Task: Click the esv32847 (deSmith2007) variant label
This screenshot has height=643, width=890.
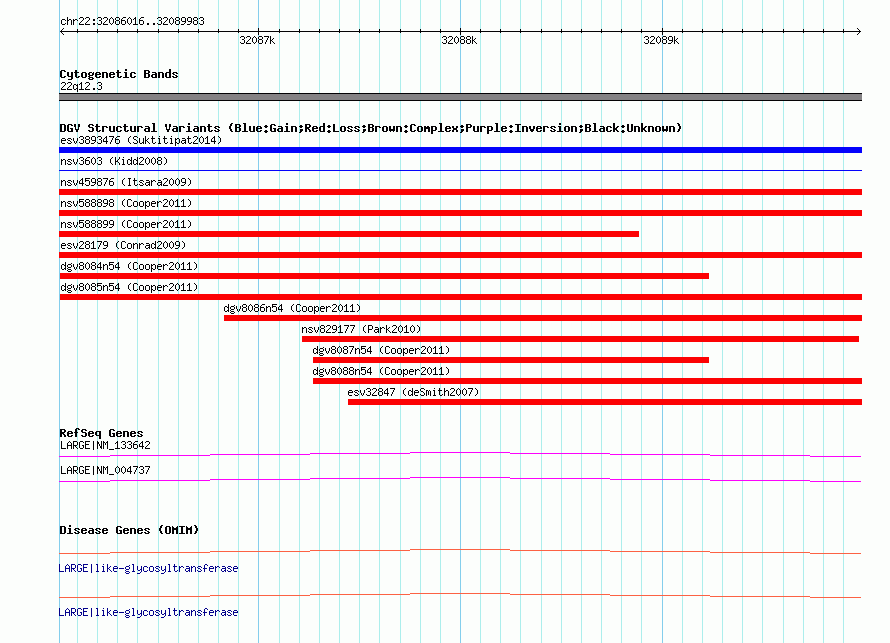Action: pos(413,392)
